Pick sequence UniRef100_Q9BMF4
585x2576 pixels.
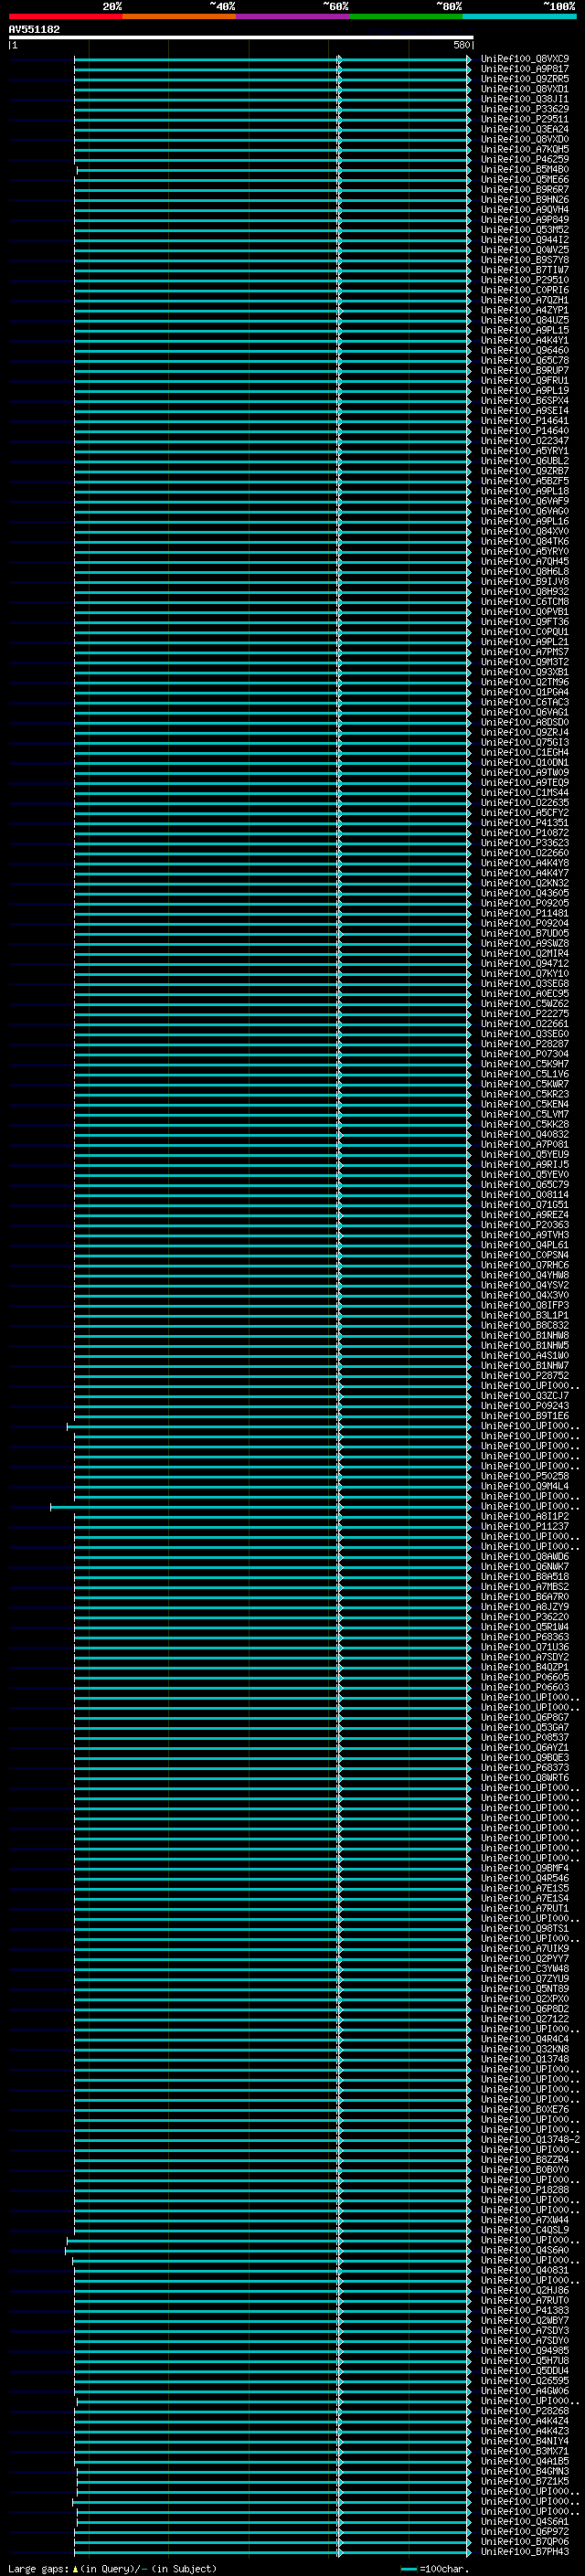[524, 1868]
